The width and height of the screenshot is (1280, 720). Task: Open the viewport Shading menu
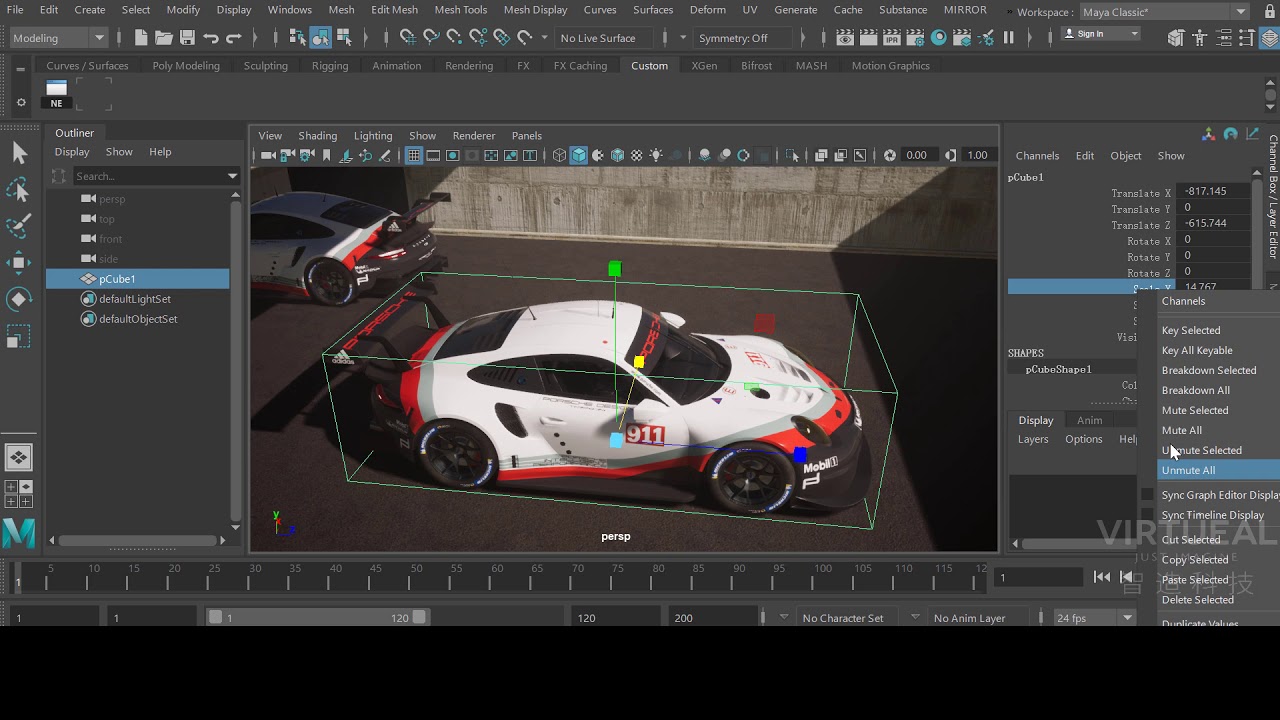point(317,136)
